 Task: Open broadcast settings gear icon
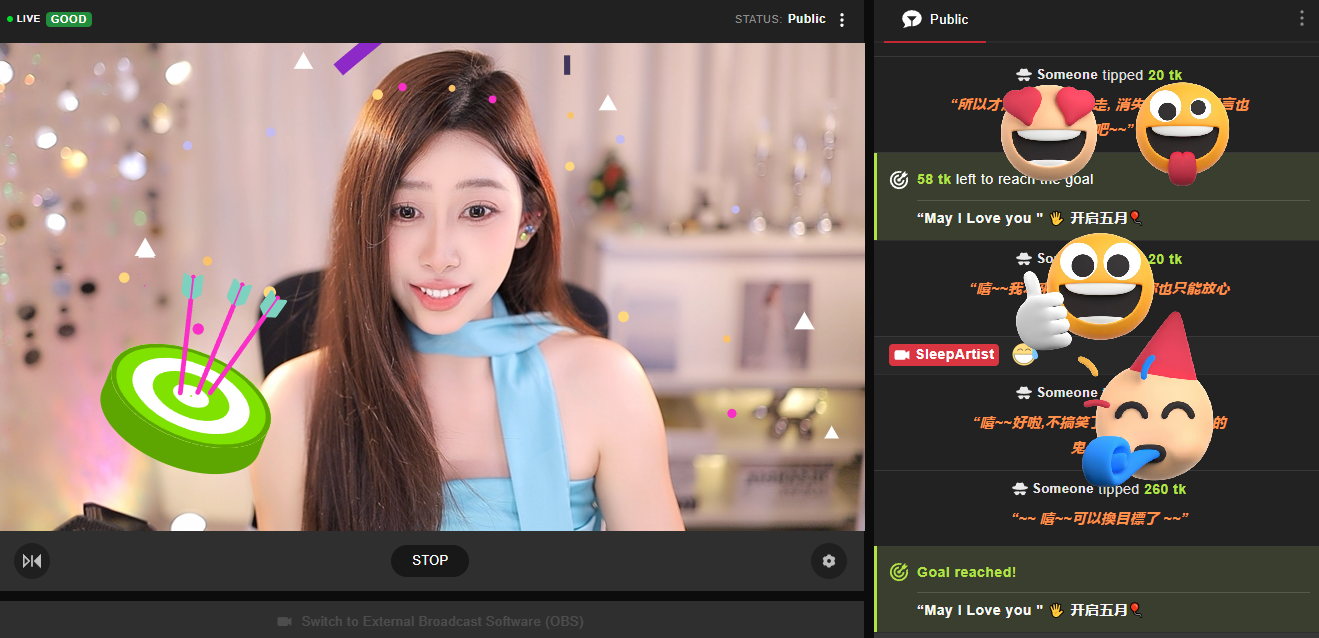tap(828, 561)
